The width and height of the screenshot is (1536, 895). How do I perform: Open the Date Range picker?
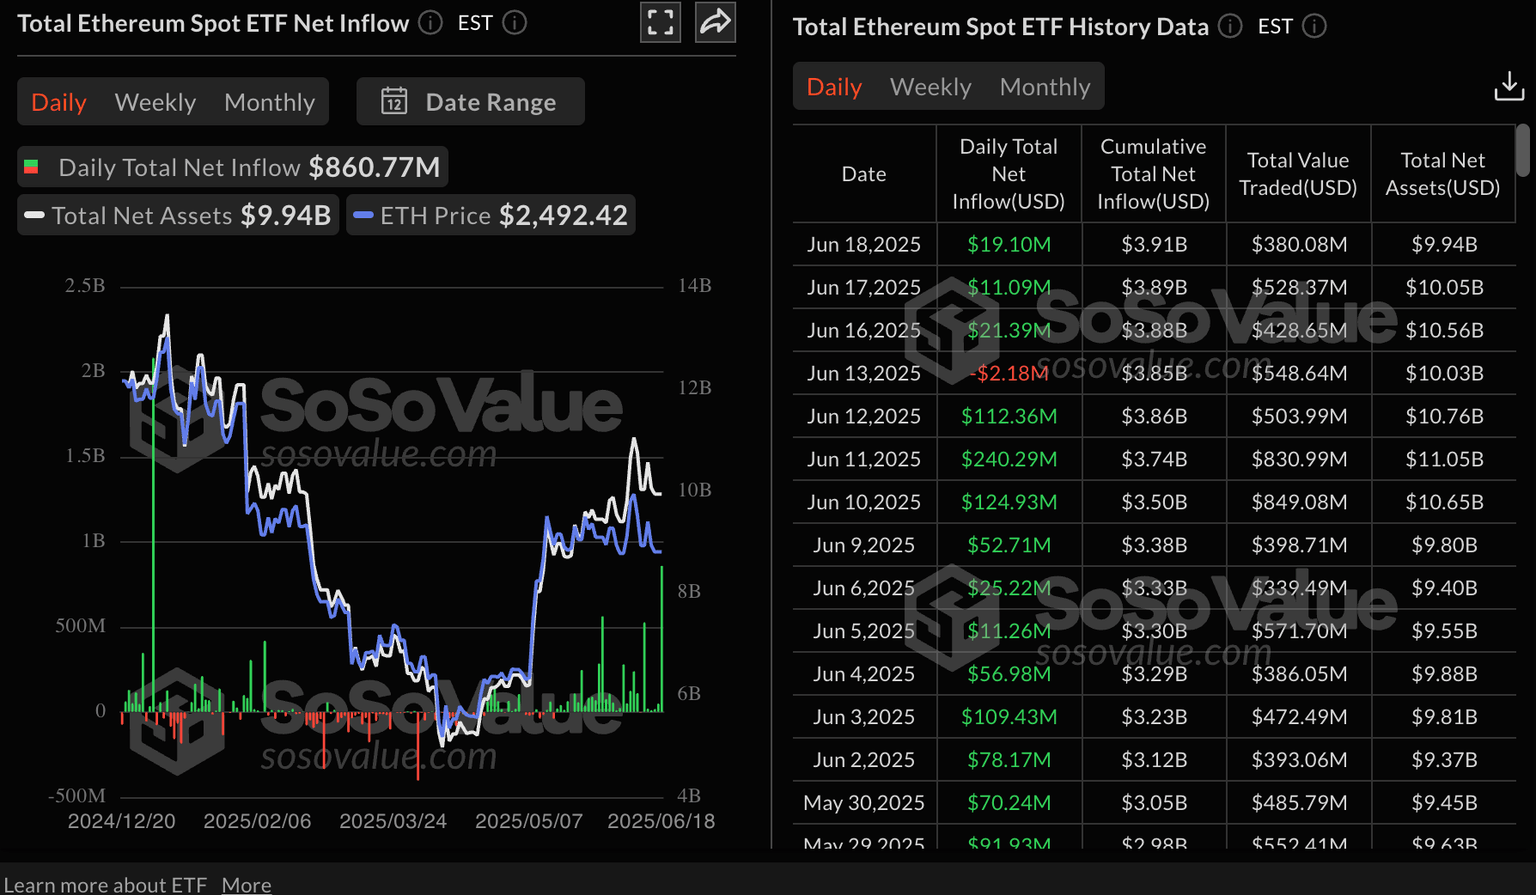(471, 102)
